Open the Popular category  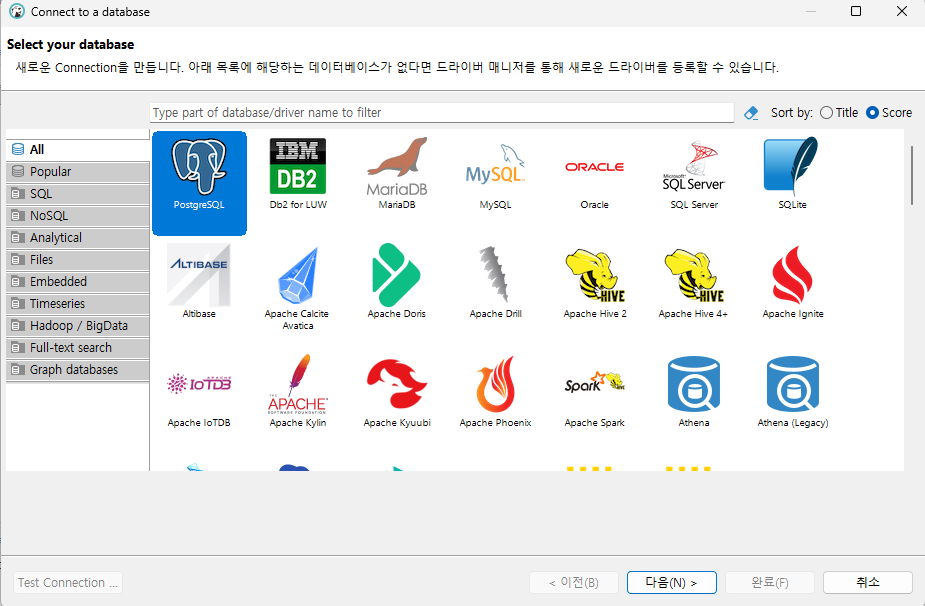point(77,172)
